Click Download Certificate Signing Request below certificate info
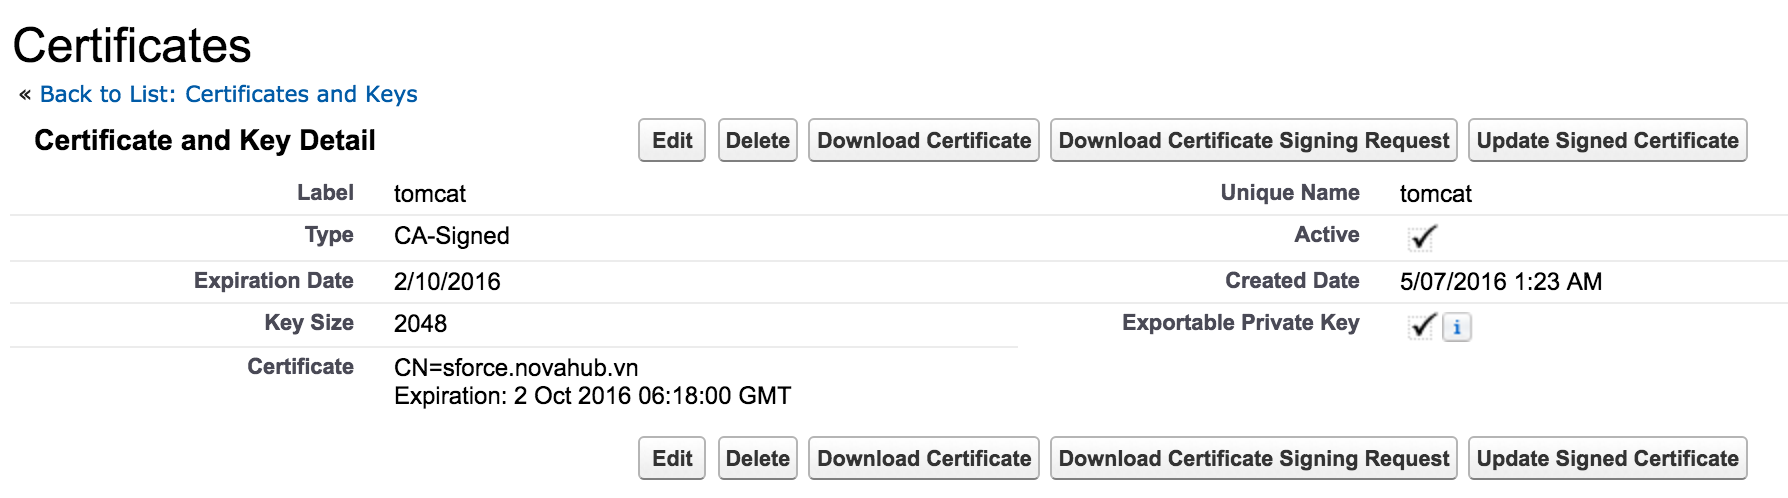 pos(1253,459)
